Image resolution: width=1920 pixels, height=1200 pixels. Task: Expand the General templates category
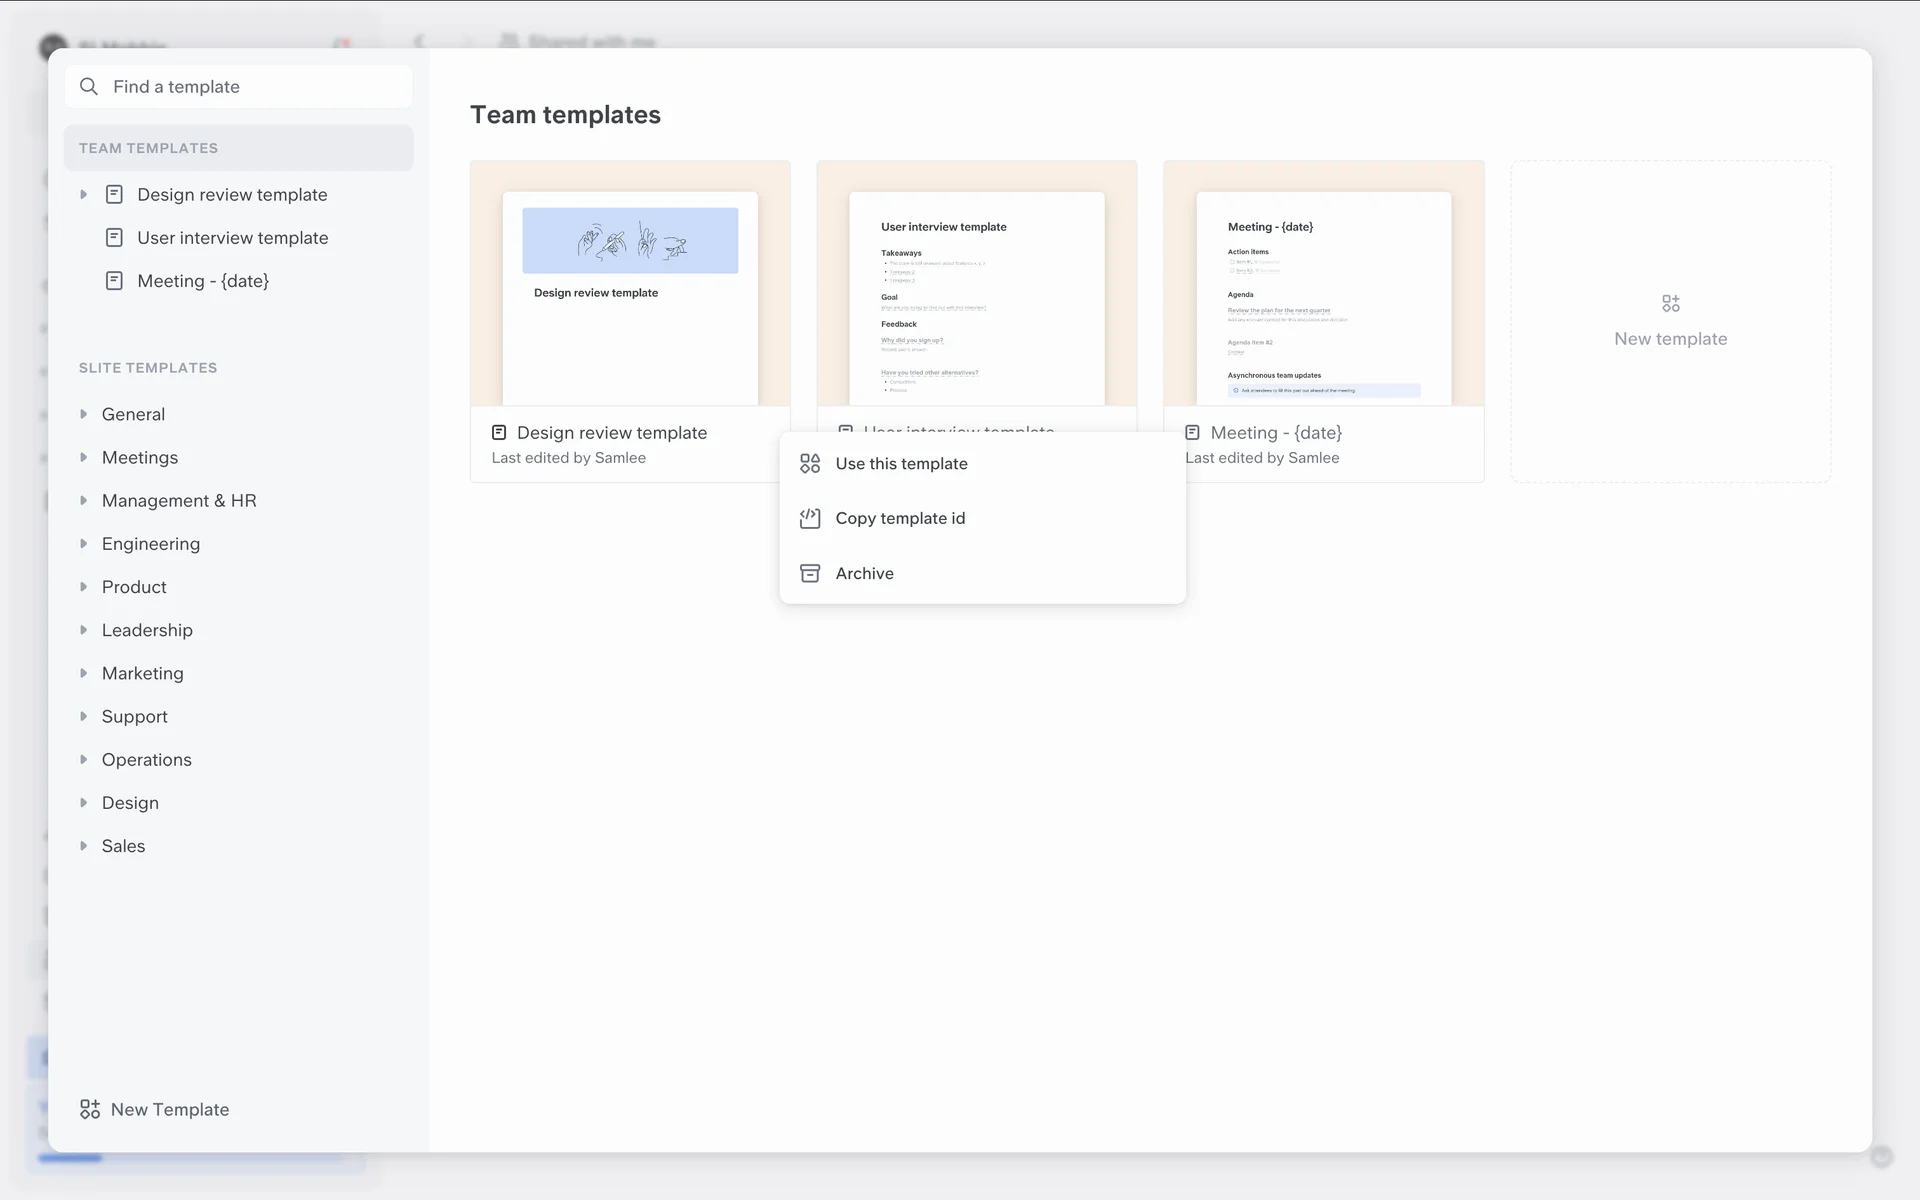(x=84, y=414)
